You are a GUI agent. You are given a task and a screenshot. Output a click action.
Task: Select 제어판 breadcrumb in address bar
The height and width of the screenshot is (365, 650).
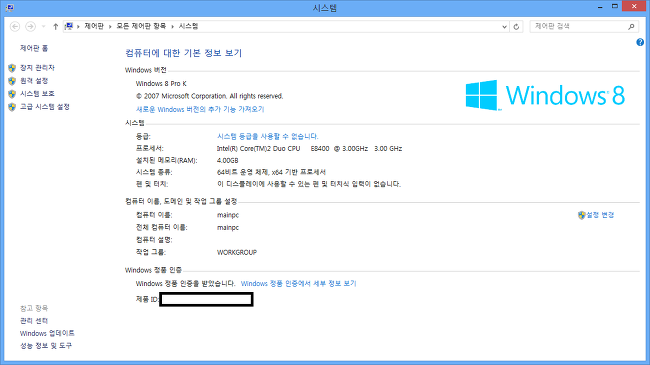[94, 26]
